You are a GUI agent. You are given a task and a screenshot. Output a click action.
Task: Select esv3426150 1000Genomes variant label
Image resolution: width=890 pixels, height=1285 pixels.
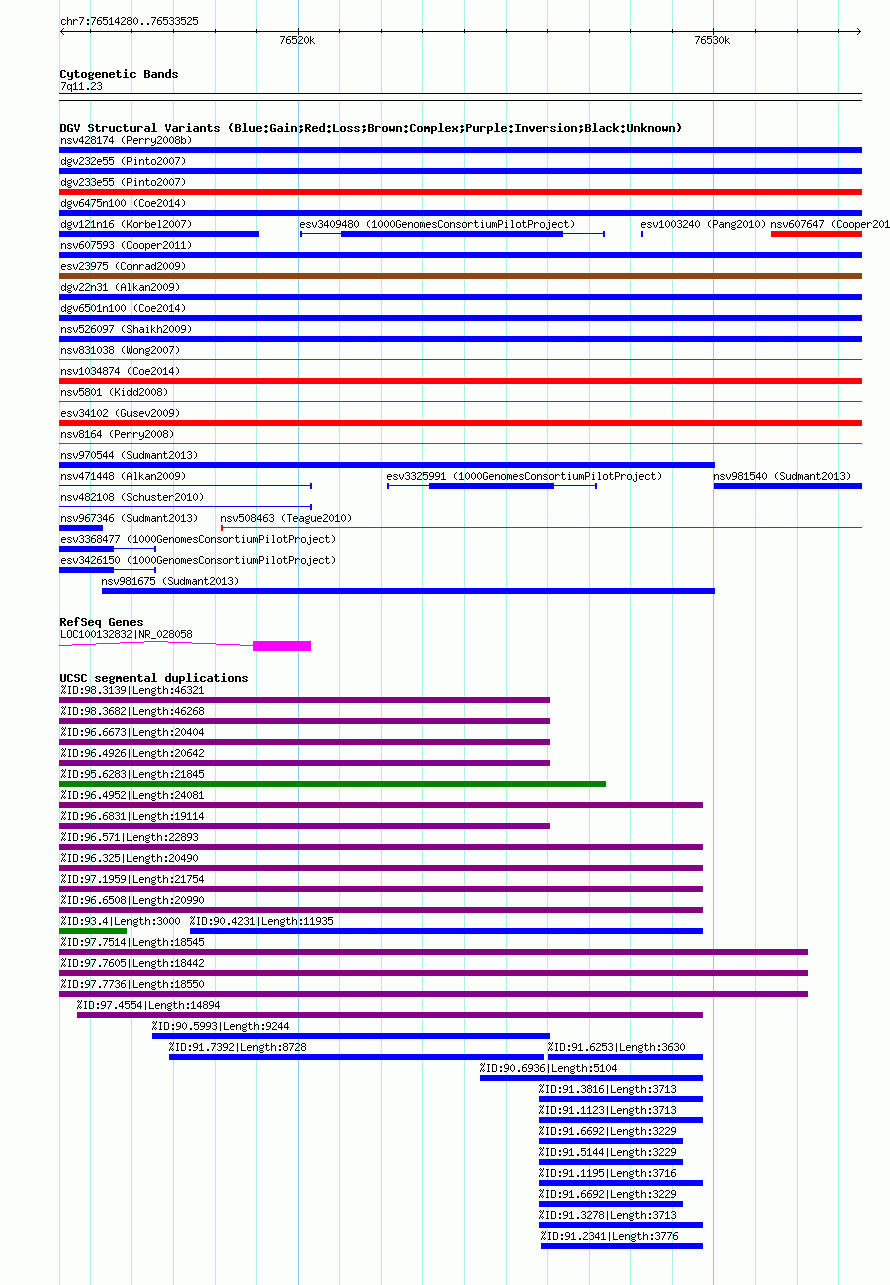[198, 560]
